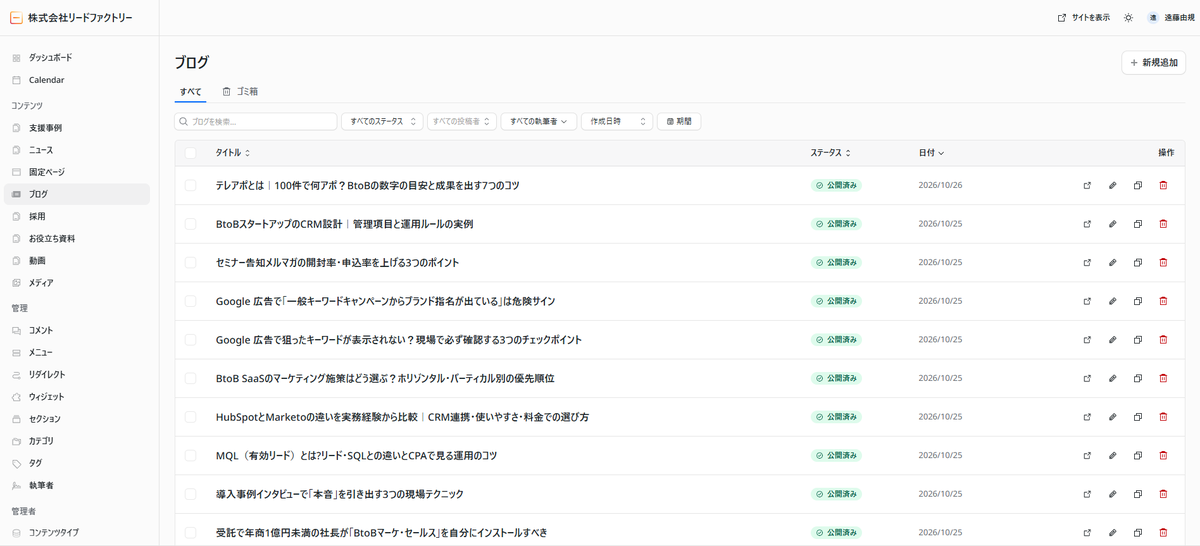Check the テレアポとは post row checkbox
The width and height of the screenshot is (1200, 546).
pyautogui.click(x=191, y=185)
